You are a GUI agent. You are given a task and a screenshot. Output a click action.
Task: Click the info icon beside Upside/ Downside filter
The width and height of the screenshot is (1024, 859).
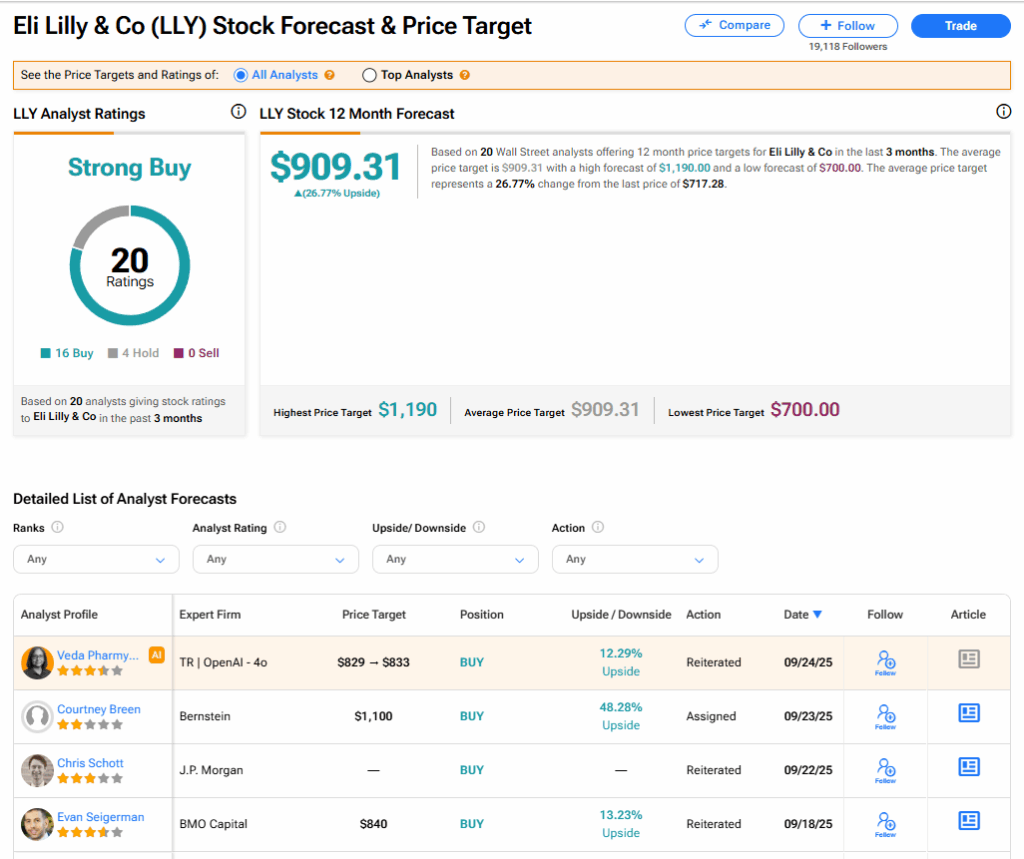(479, 527)
